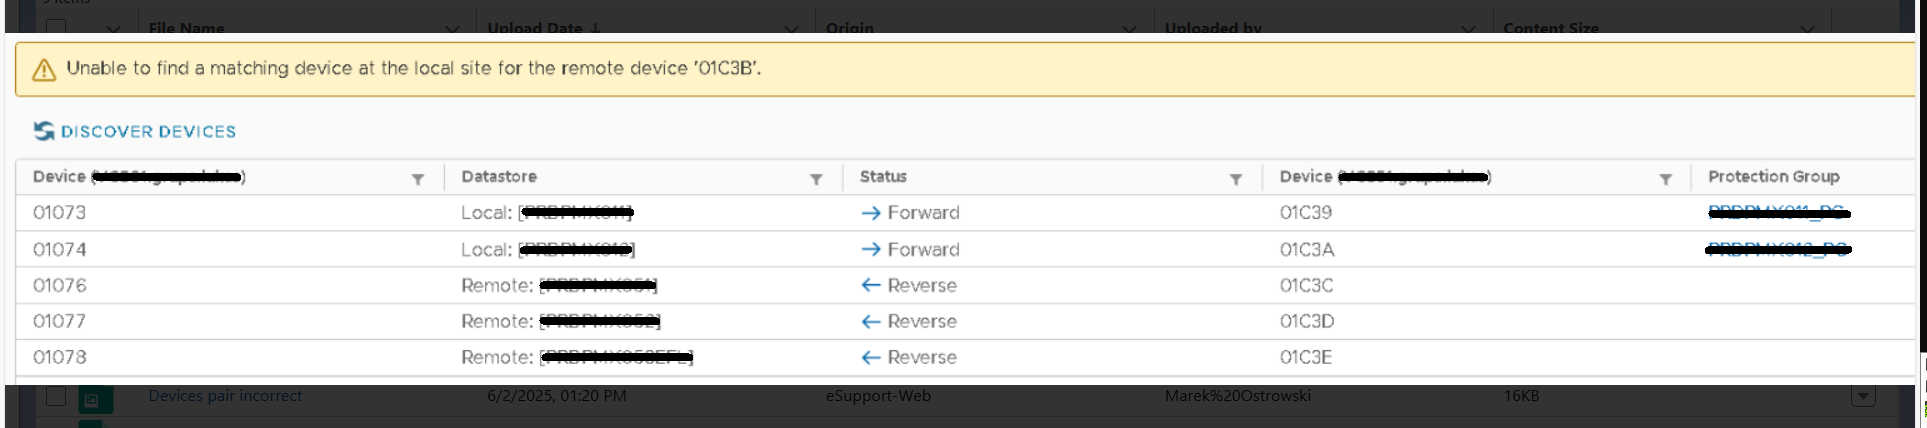The image size is (1927, 428).
Task: Sort by the Protection Group column header
Action: click(x=1773, y=177)
